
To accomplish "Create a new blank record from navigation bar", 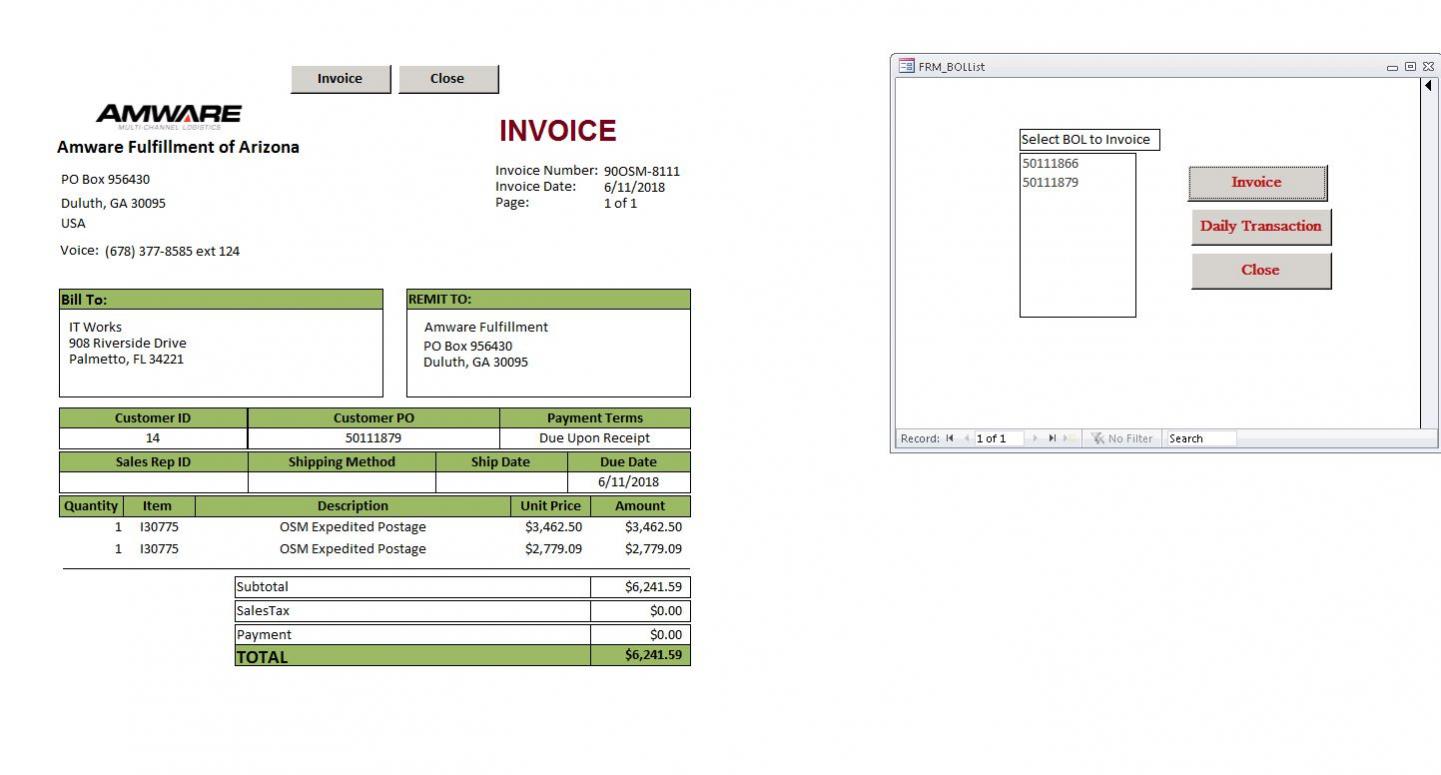I will [1071, 438].
